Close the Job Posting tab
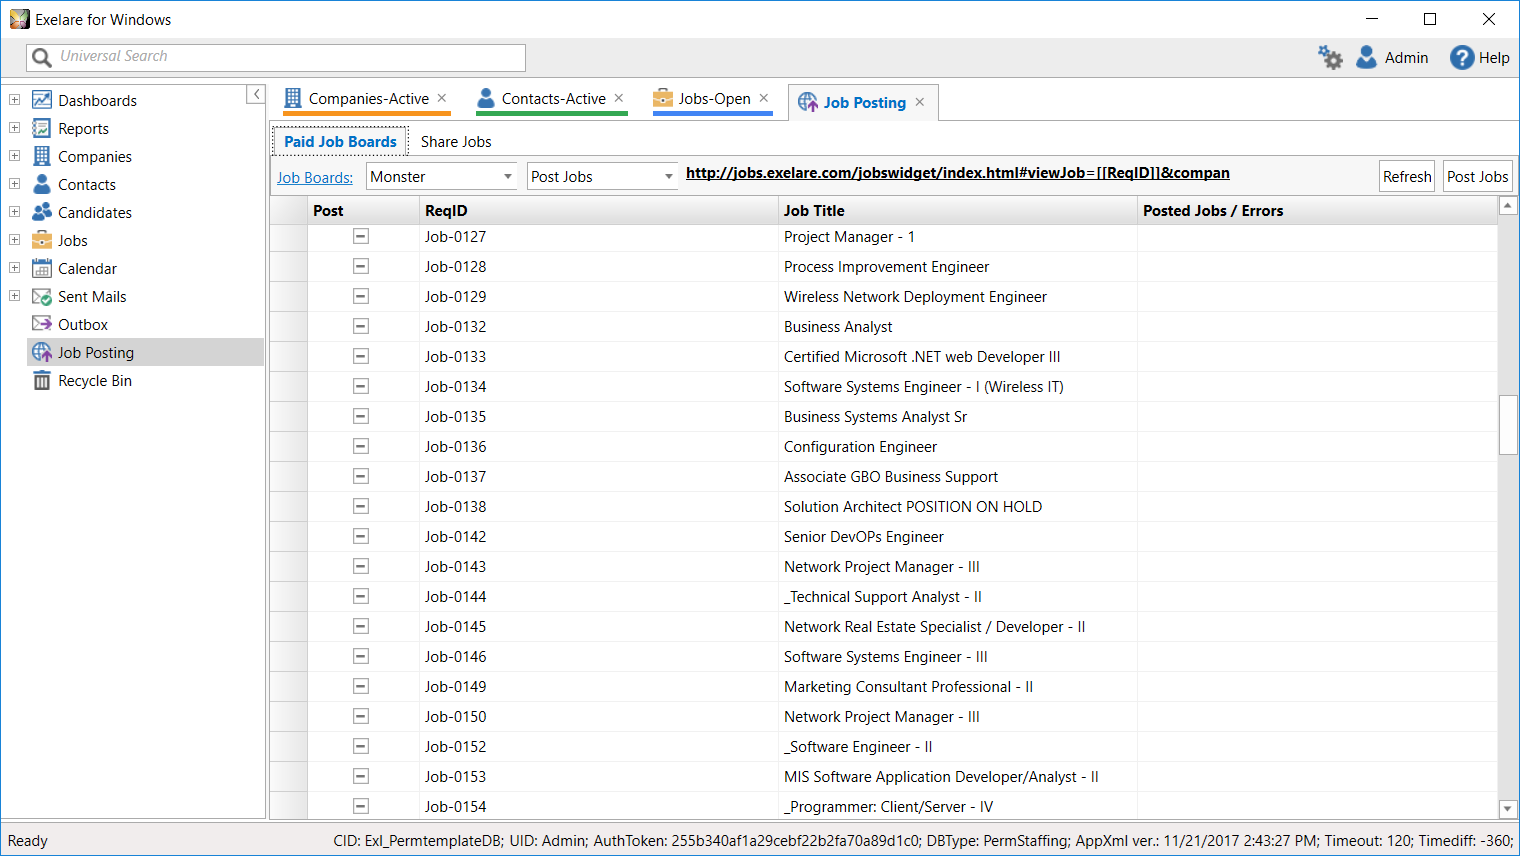This screenshot has height=856, width=1520. (x=920, y=102)
